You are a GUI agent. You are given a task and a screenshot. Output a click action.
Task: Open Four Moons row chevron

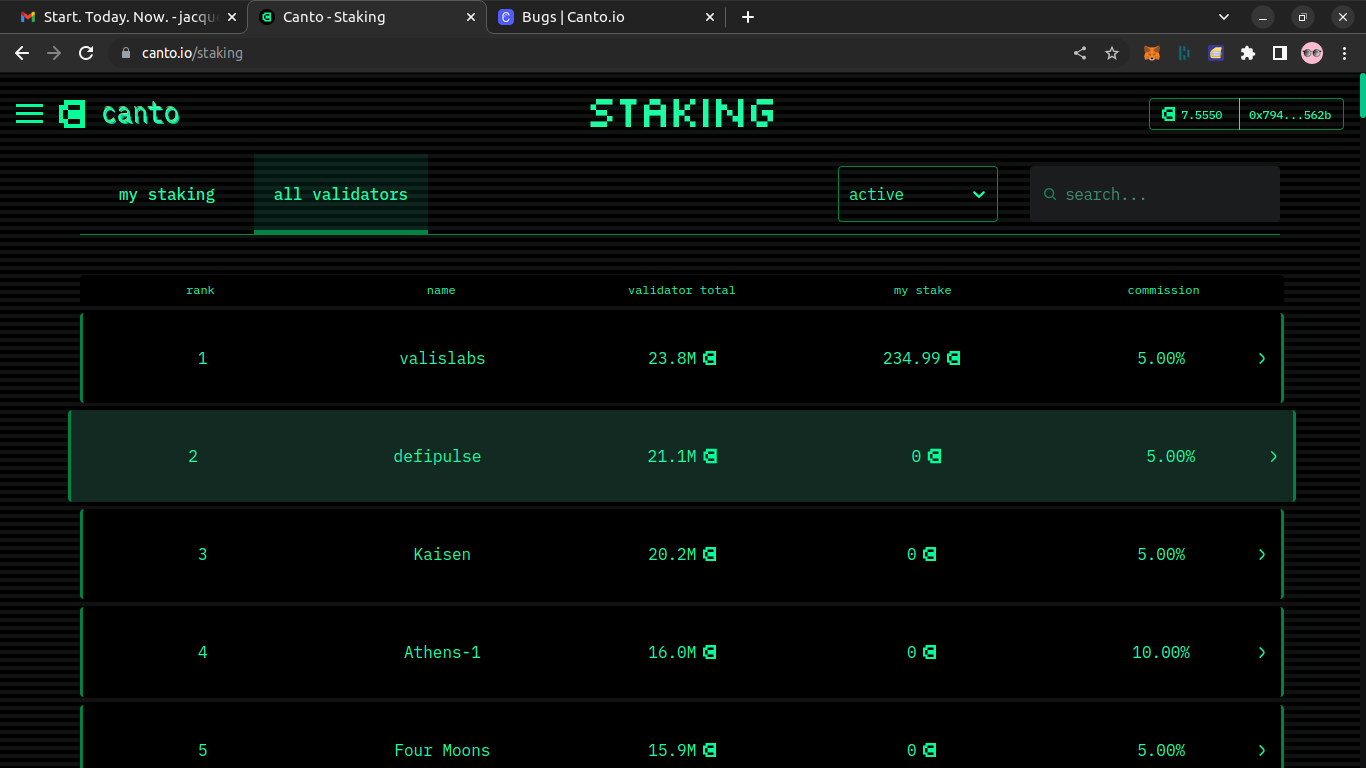[1262, 750]
